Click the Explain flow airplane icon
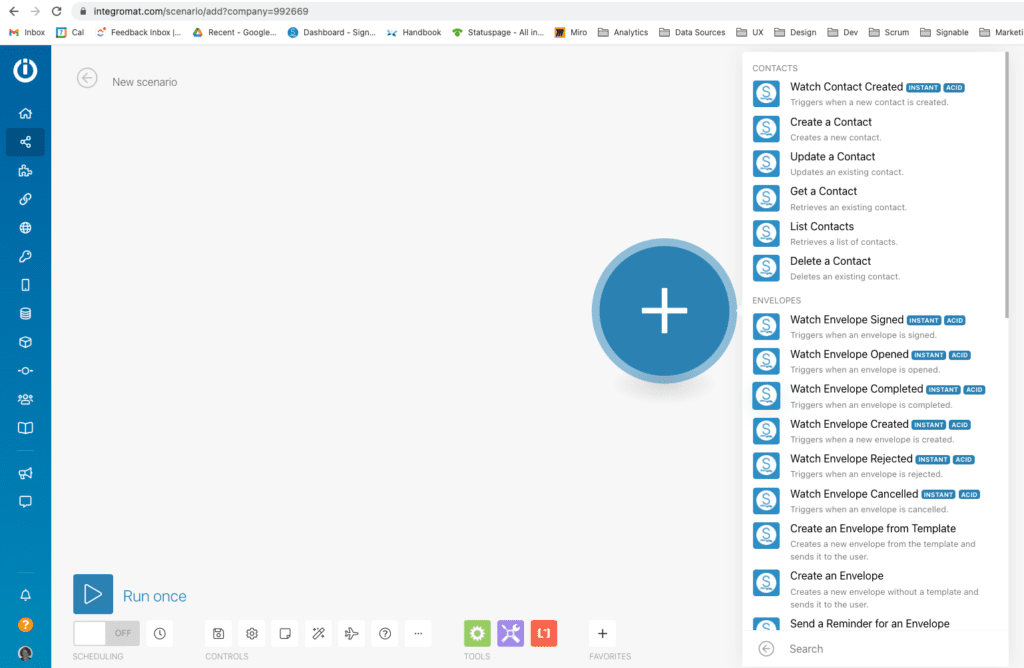 [x=351, y=633]
